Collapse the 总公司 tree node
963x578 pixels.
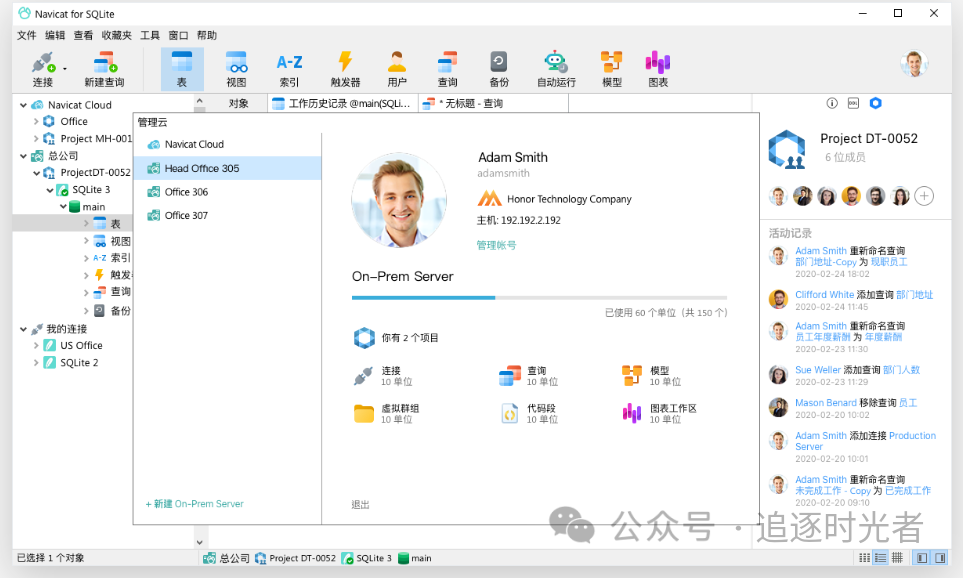23,156
